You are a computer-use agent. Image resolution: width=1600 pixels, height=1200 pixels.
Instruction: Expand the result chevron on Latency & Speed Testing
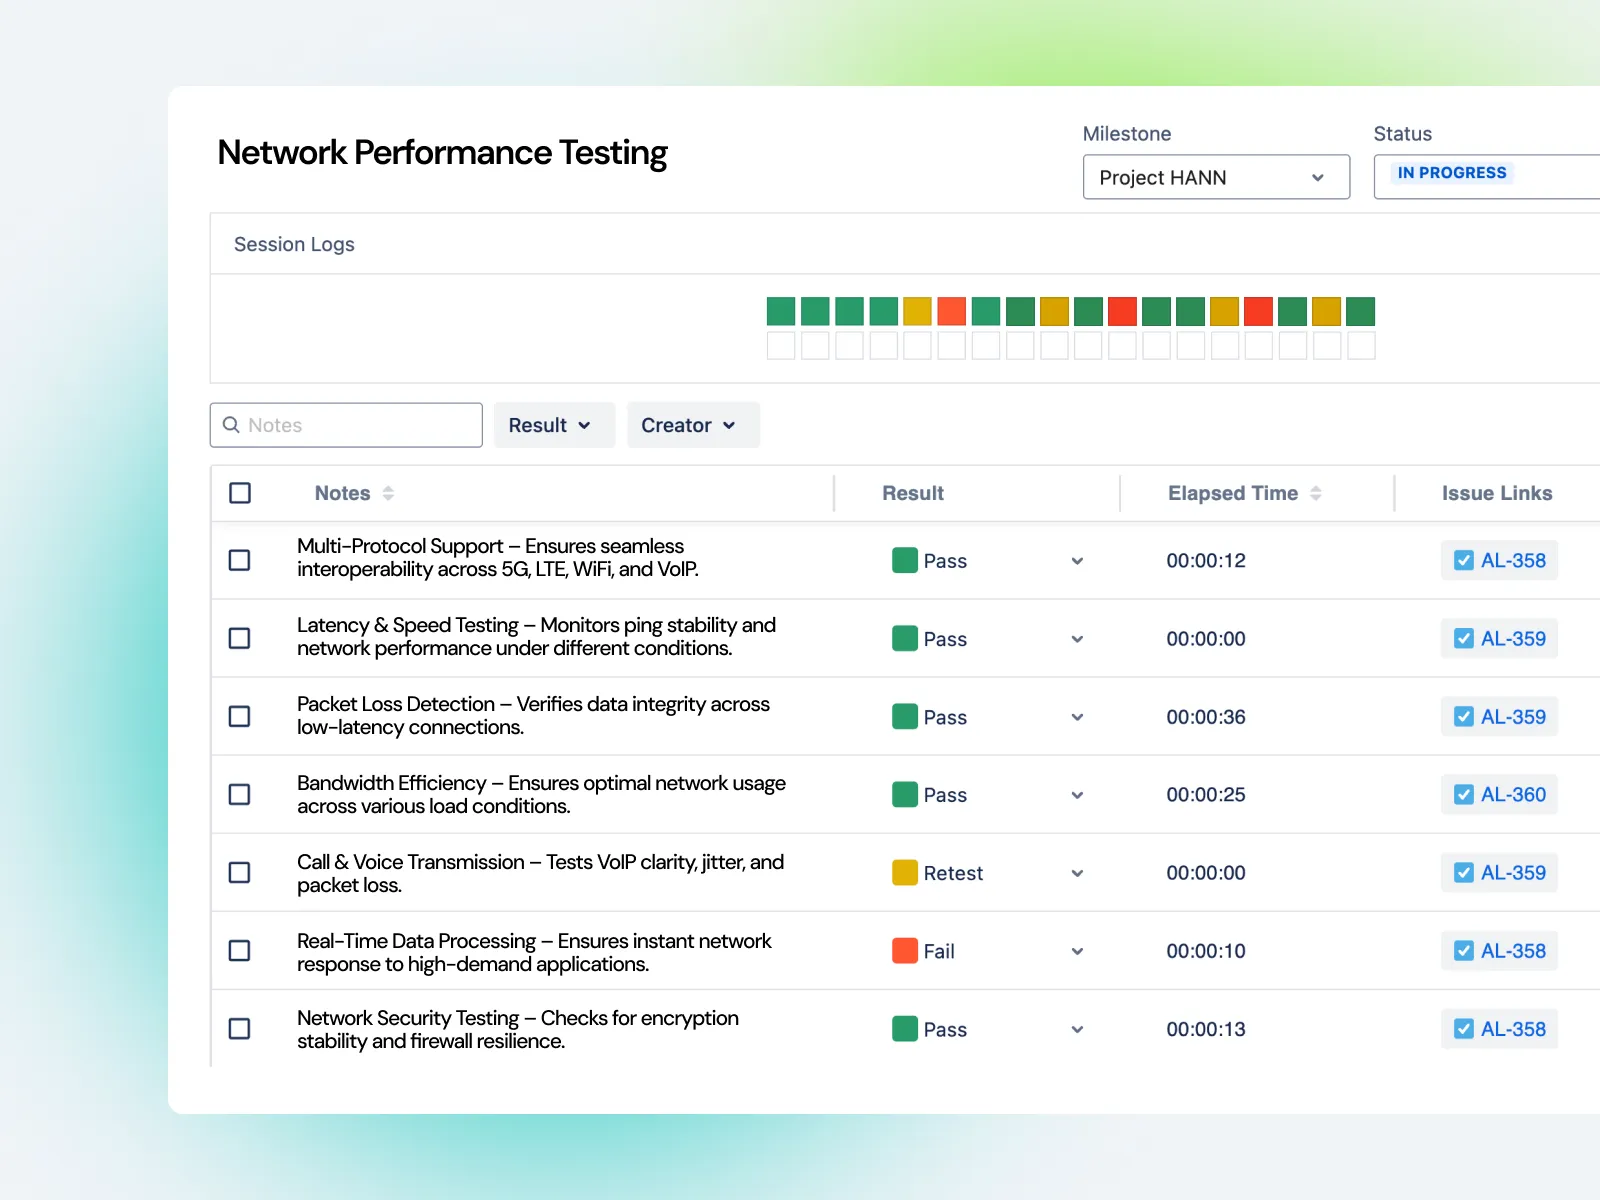[x=1076, y=638]
